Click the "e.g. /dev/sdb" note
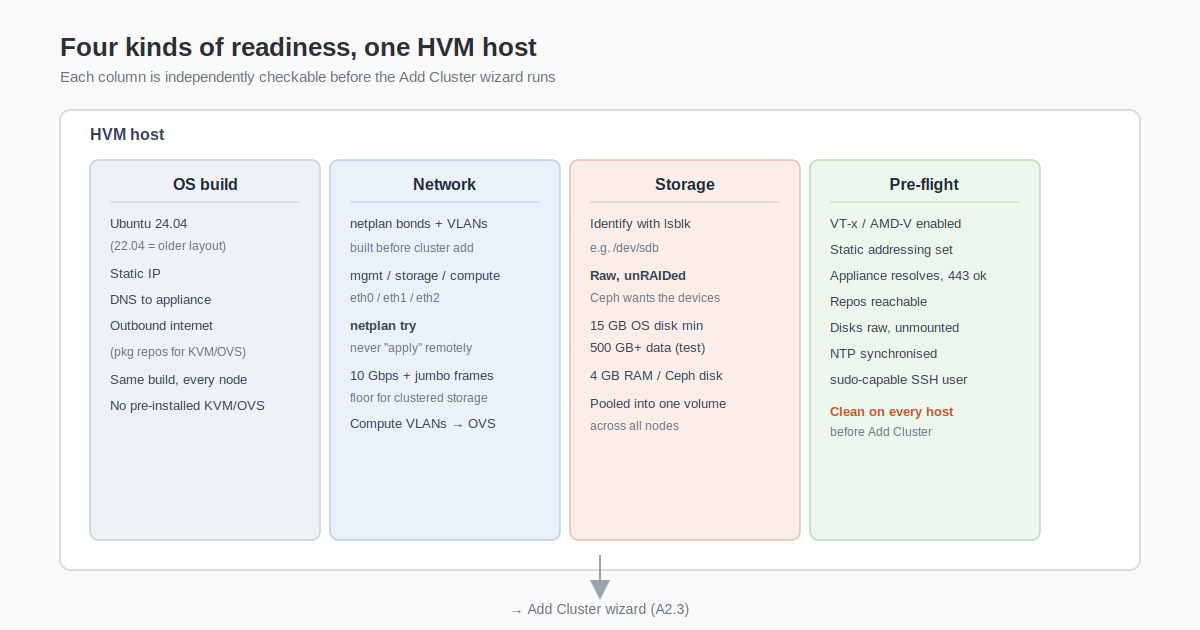This screenshot has height=630, width=1200. tap(624, 248)
